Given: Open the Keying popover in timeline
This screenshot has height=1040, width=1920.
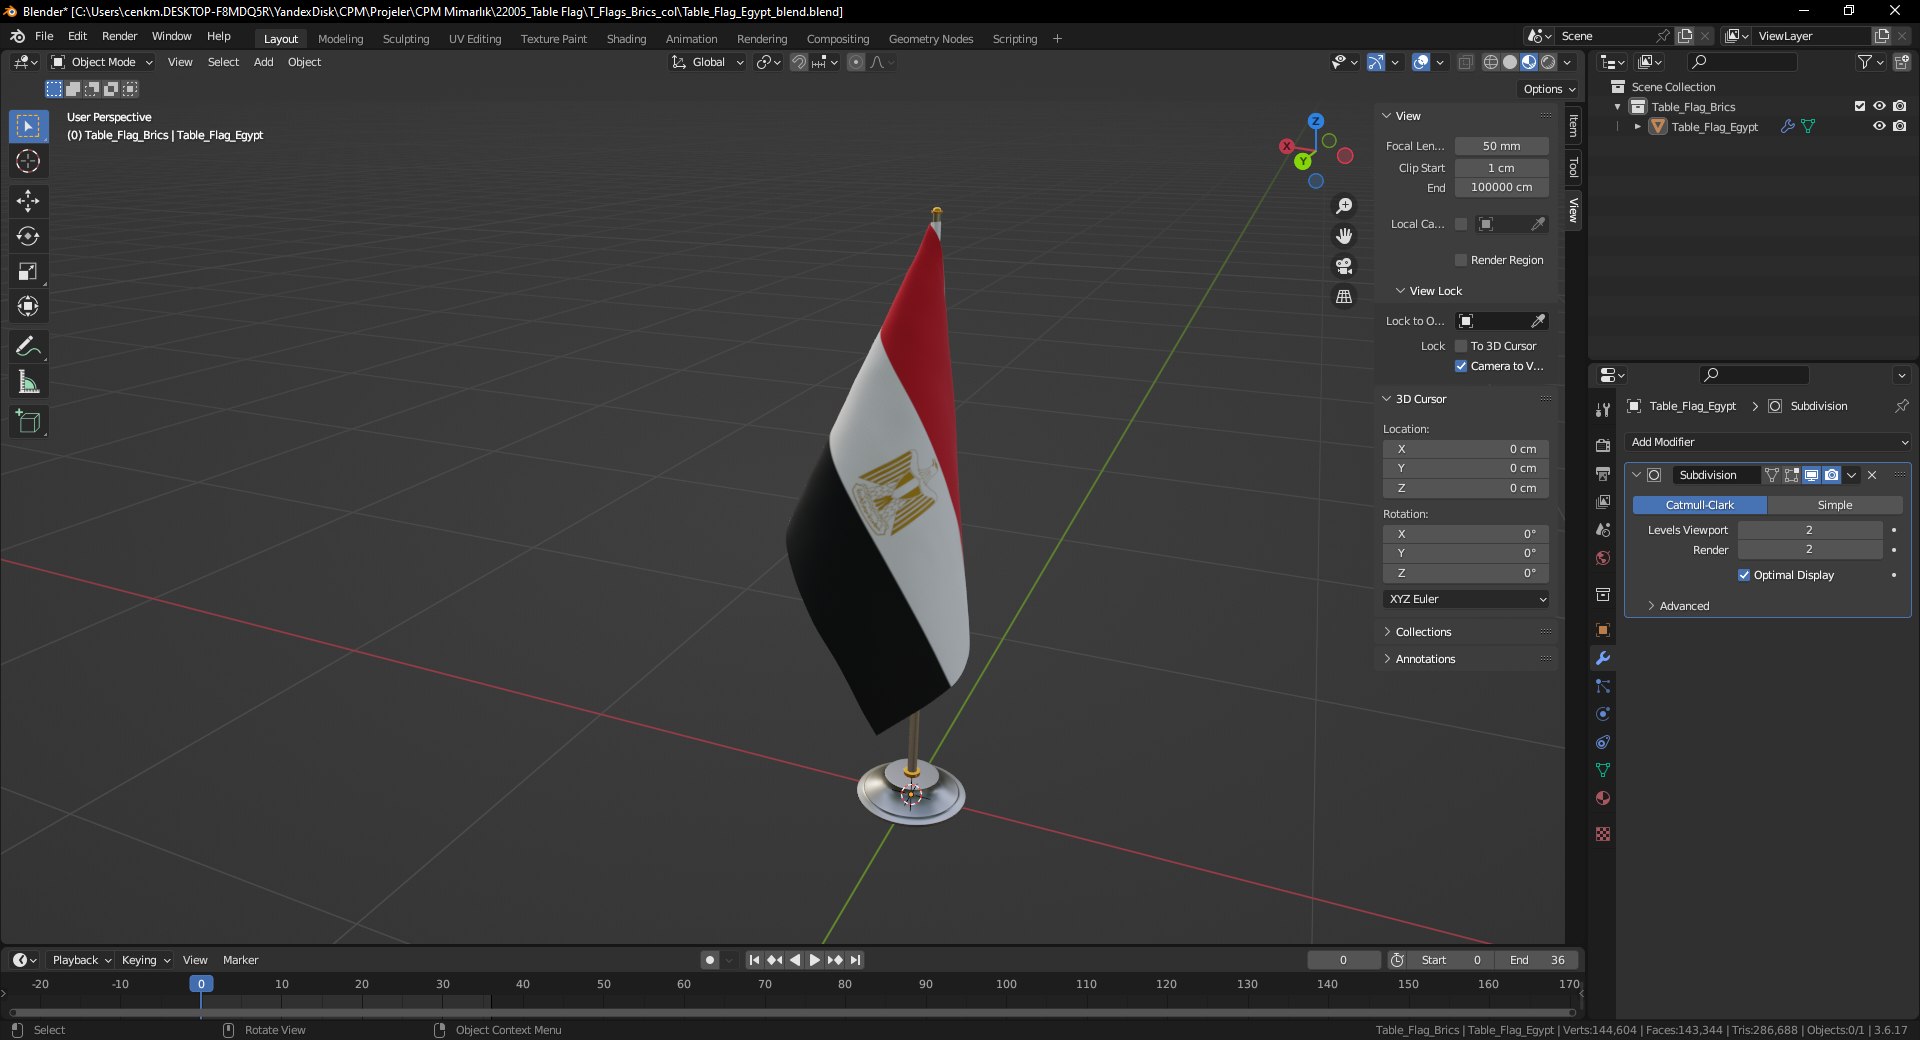Looking at the screenshot, I should point(145,960).
